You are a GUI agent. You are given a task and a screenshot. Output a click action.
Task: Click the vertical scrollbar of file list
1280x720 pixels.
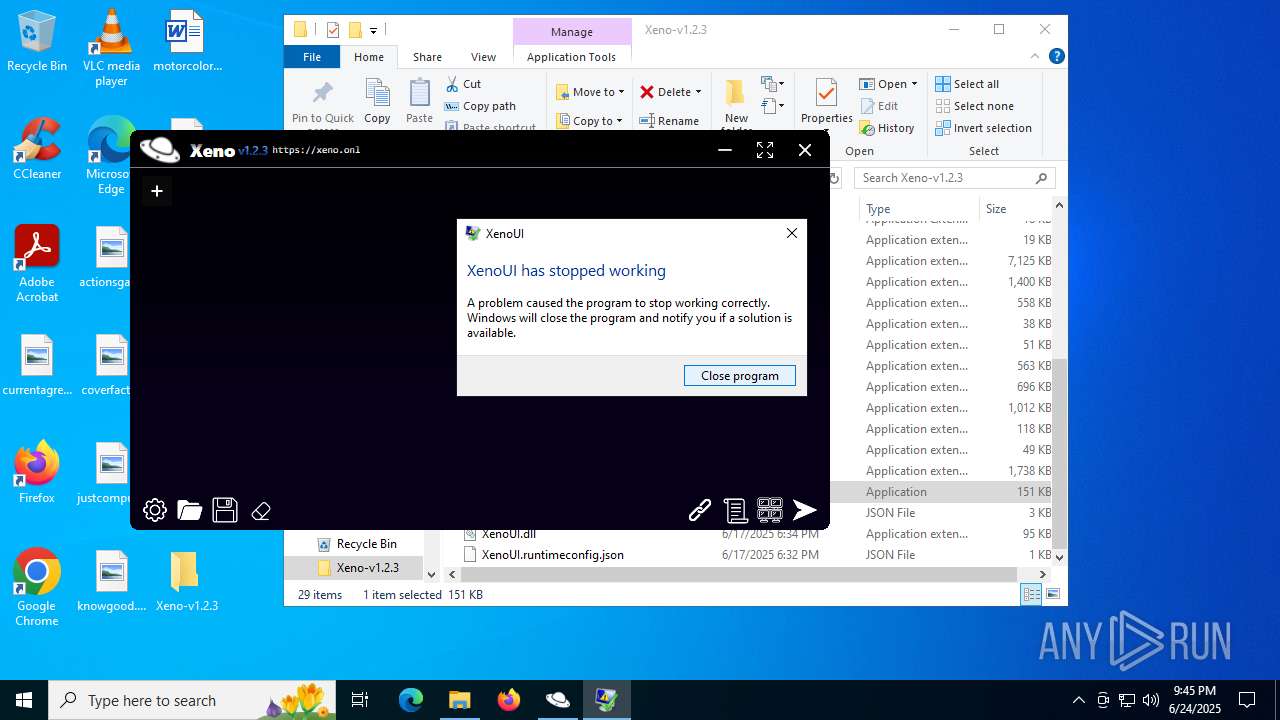tap(1059, 453)
